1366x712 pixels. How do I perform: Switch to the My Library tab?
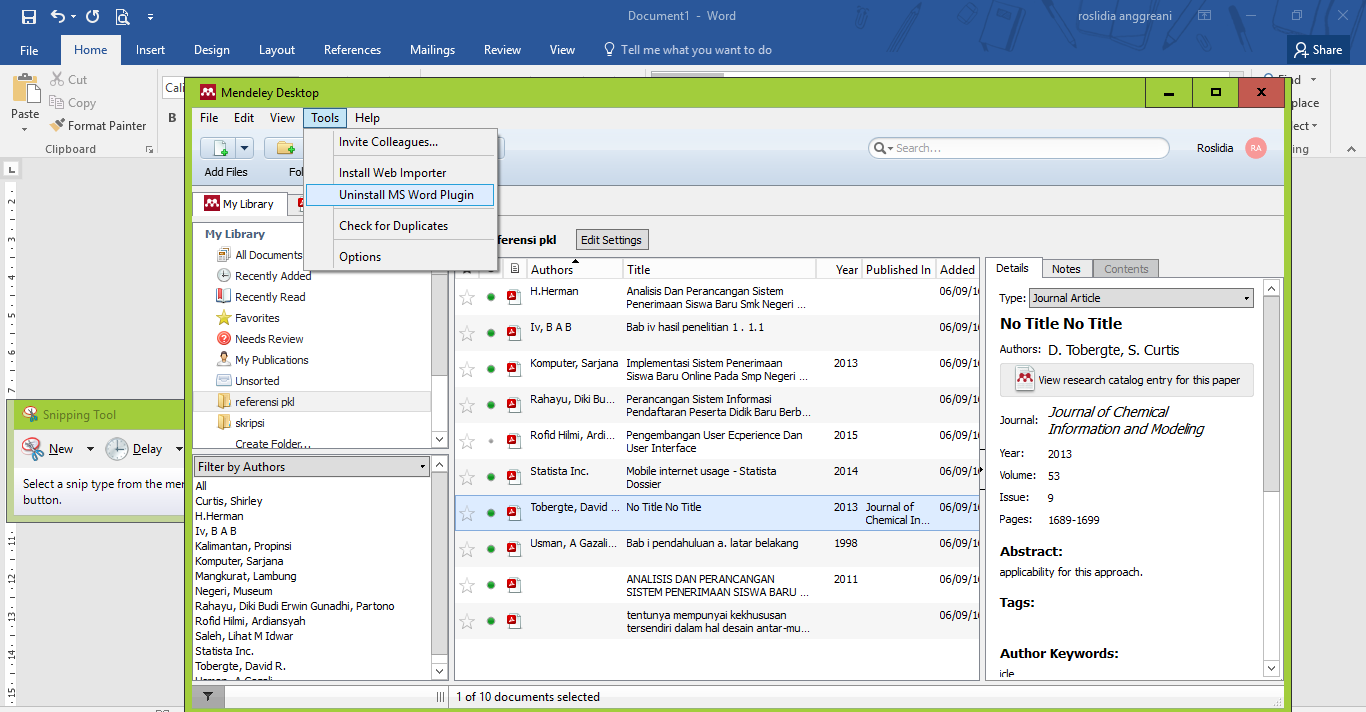240,204
